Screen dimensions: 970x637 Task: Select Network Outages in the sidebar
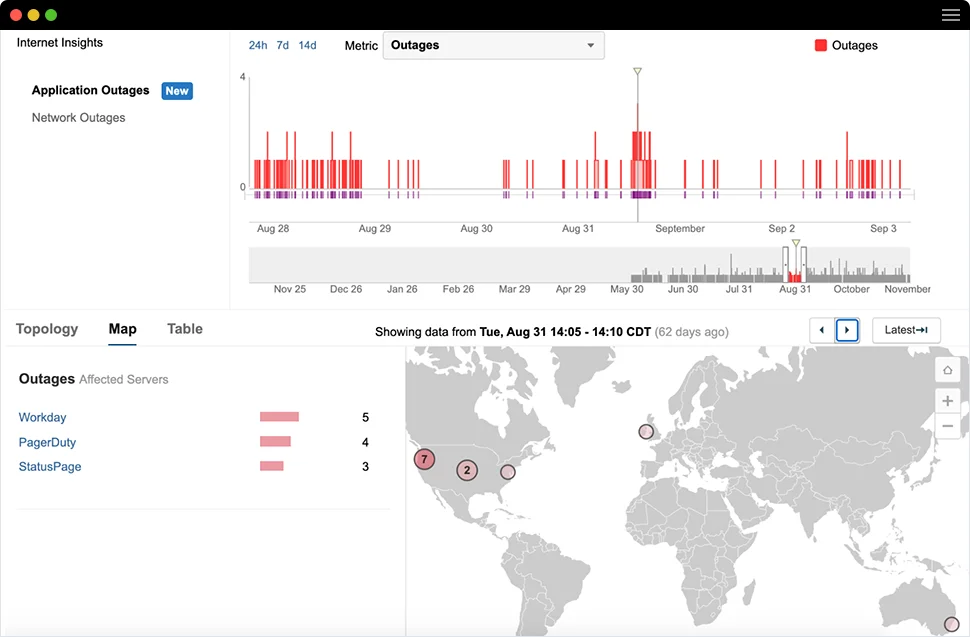click(78, 117)
